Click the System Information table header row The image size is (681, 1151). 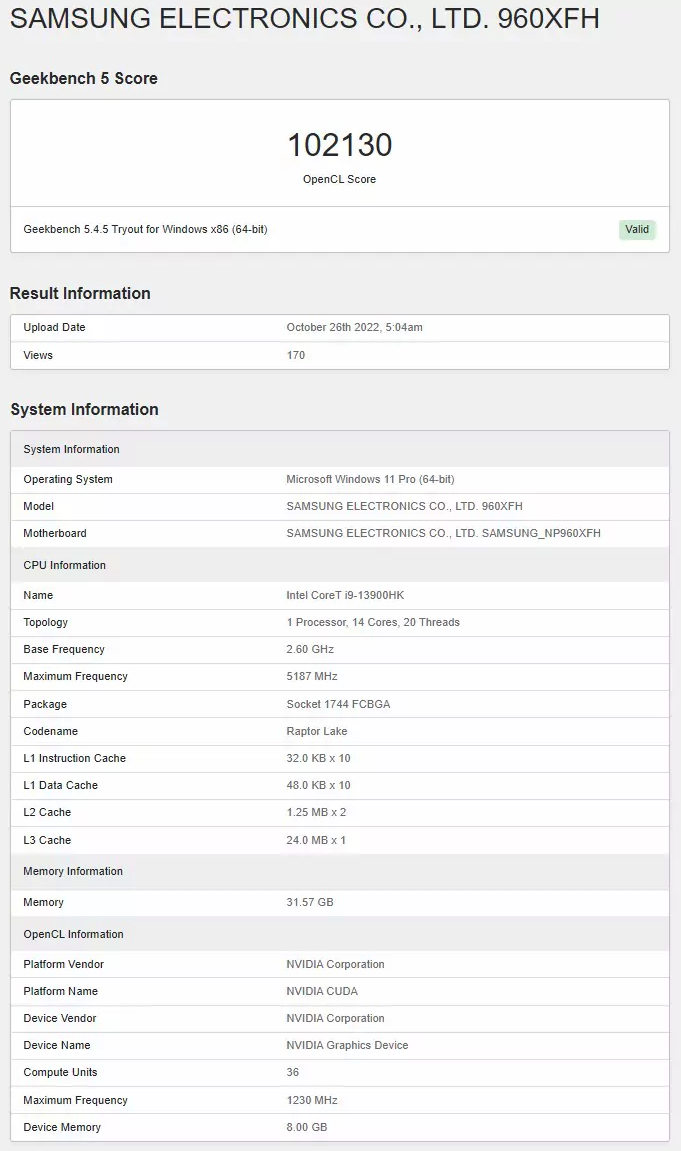pos(340,449)
